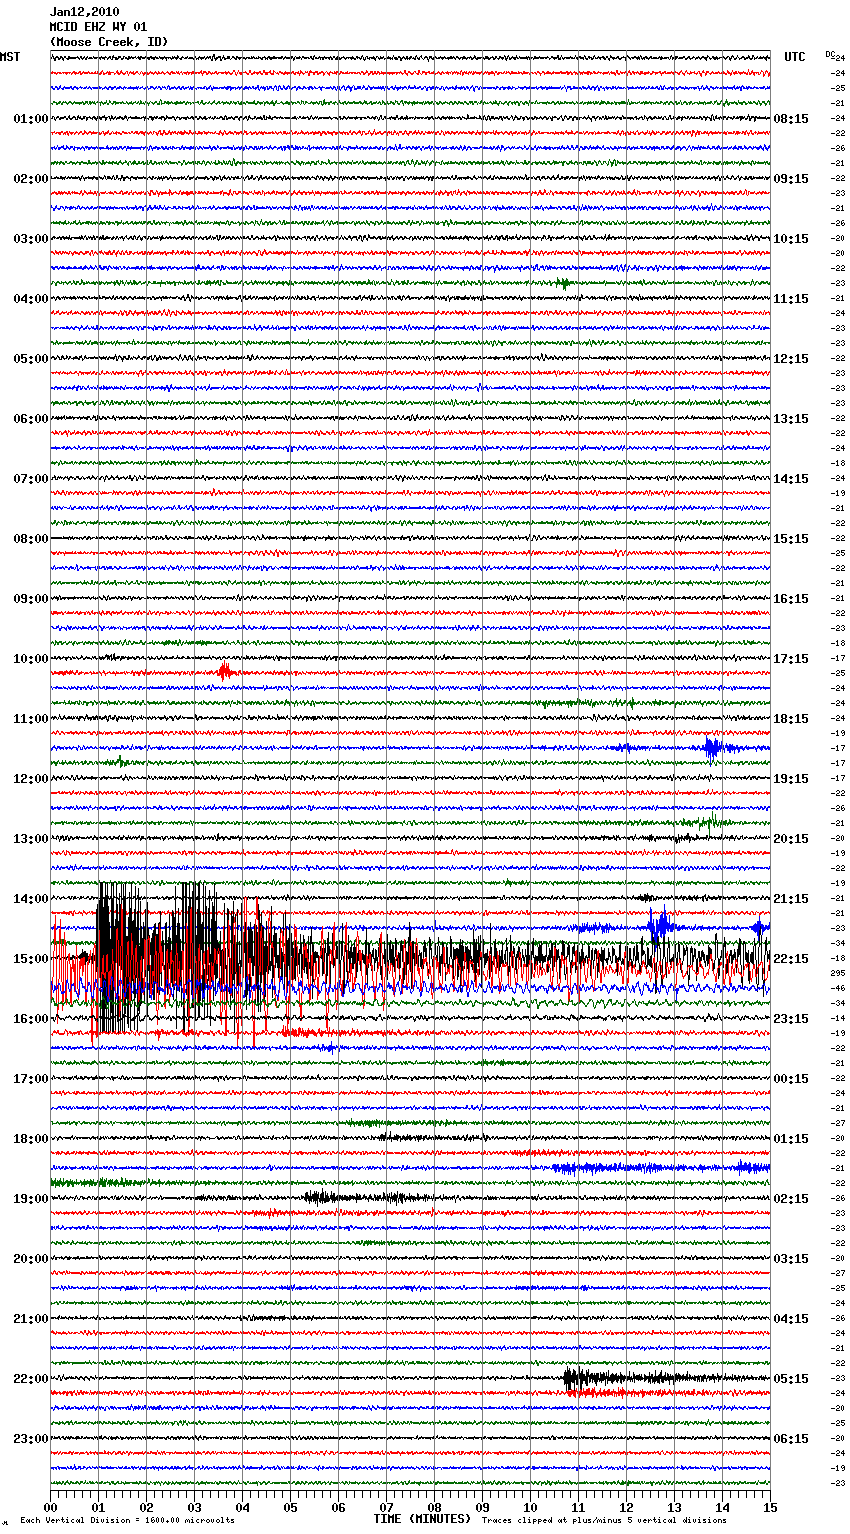Click the 21:15 UTC time label
The height and width of the screenshot is (1534, 850).
(x=791, y=899)
